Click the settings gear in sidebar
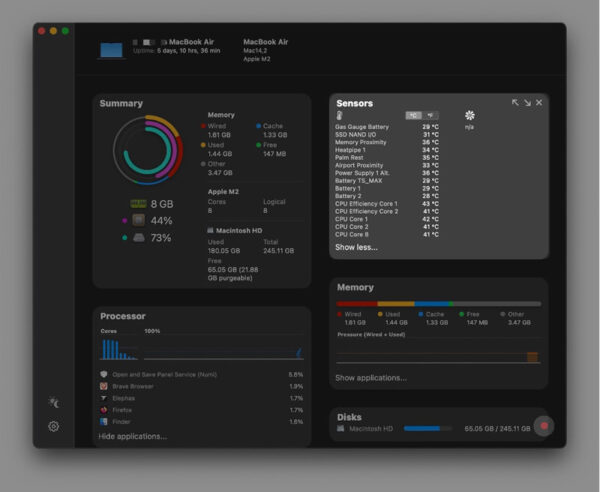The image size is (600, 492). pos(54,426)
